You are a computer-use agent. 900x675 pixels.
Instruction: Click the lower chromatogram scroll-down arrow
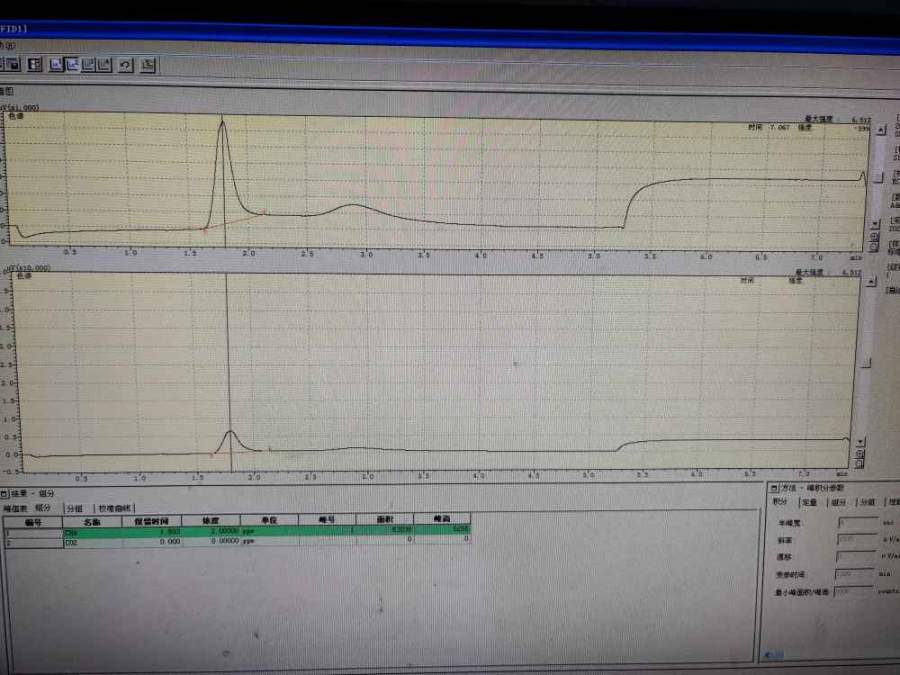(x=860, y=442)
